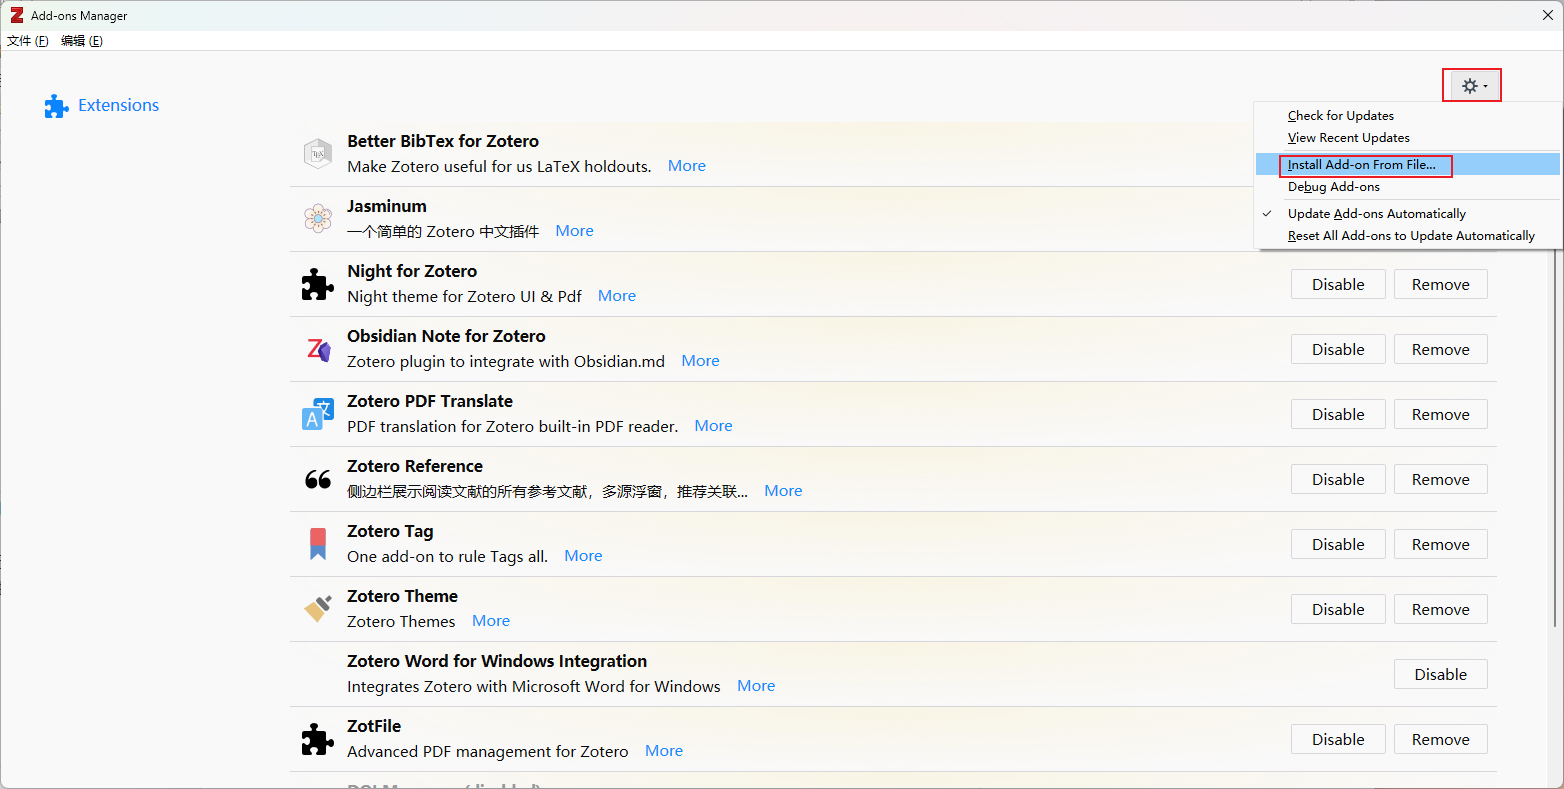Open the 文件 (F) menu
The image size is (1564, 789).
28,41
